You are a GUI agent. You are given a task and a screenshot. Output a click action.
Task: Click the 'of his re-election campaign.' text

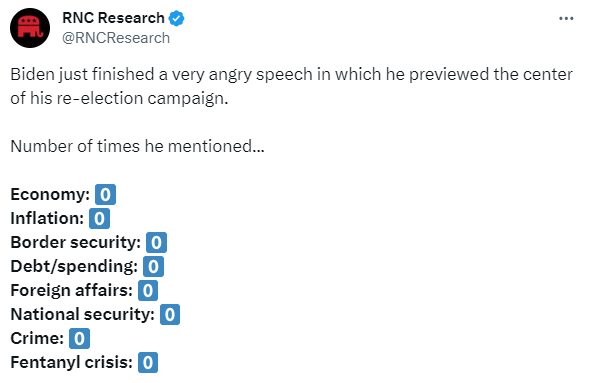point(119,99)
